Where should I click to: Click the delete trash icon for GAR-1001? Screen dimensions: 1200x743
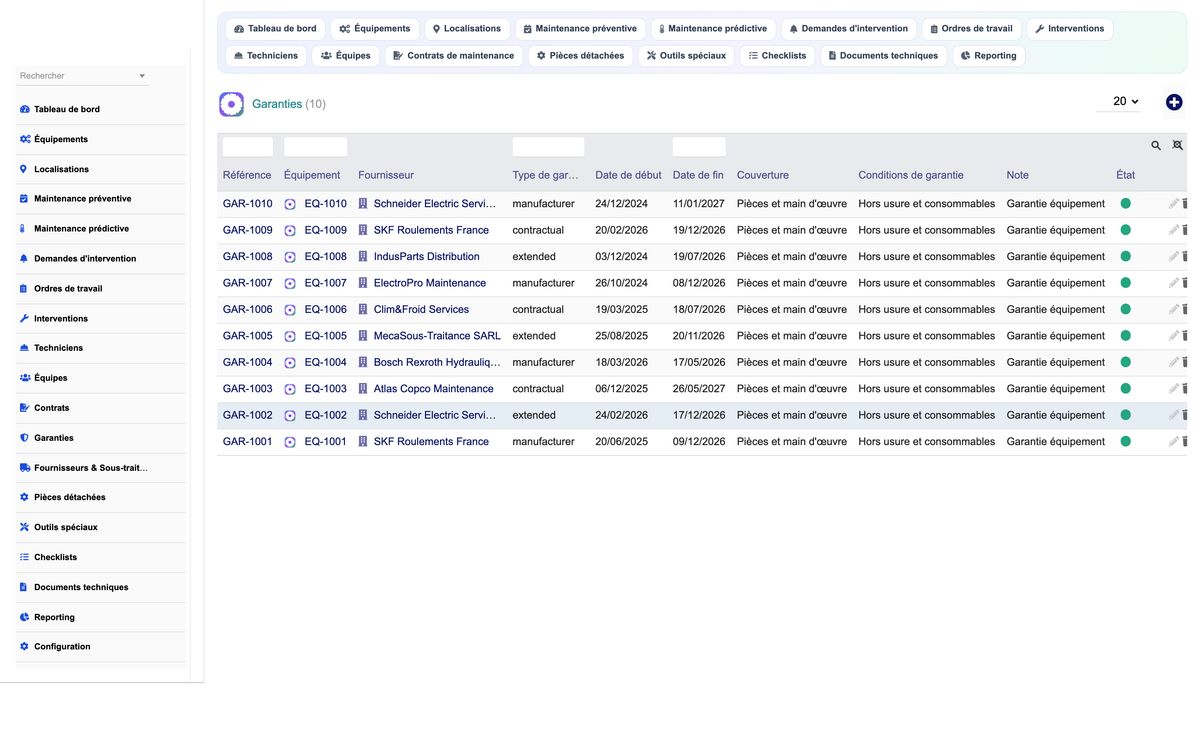(x=1185, y=441)
